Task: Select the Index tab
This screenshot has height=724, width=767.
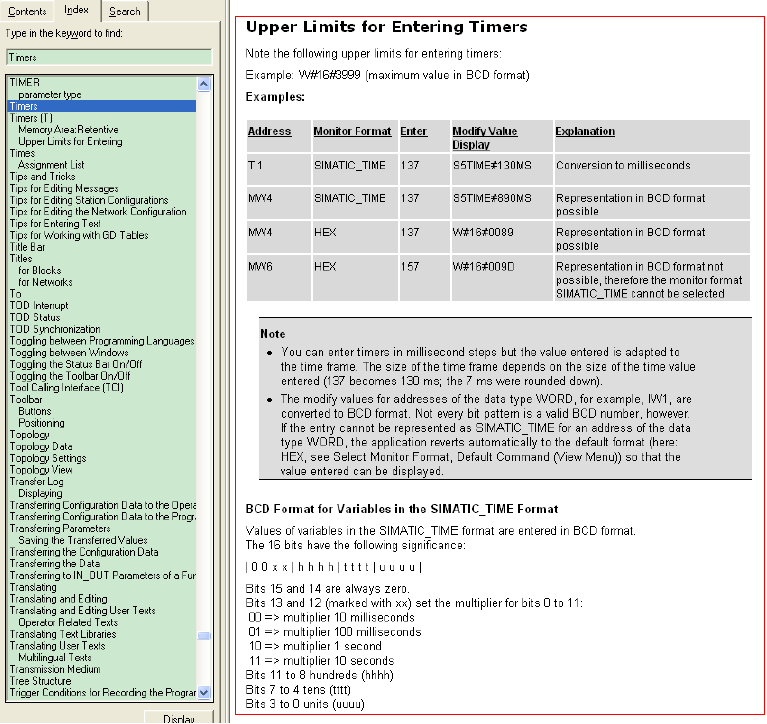Action: tap(76, 10)
